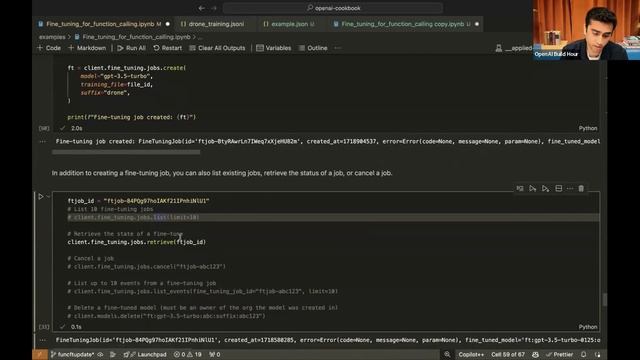Add a new Code cell

click(49, 48)
